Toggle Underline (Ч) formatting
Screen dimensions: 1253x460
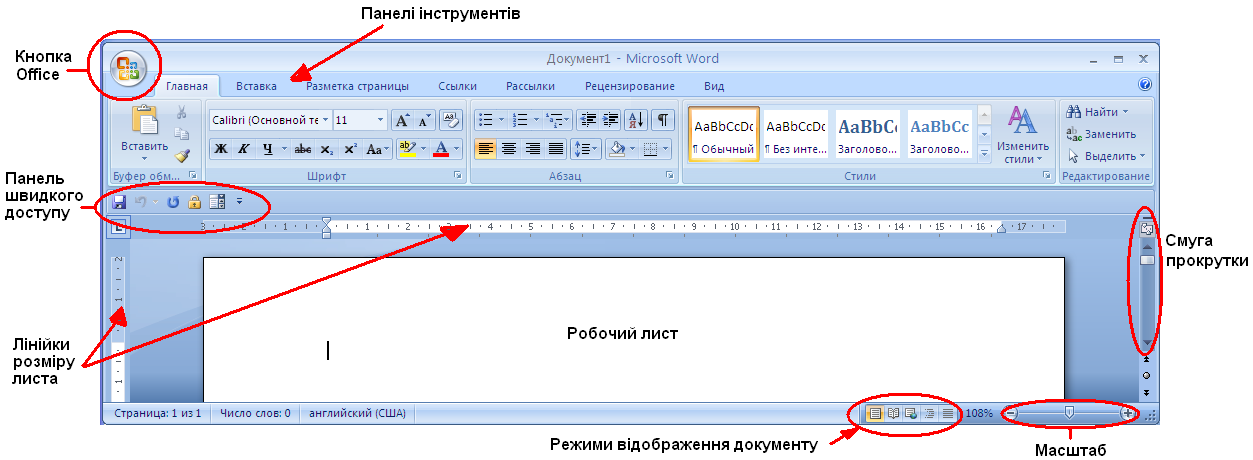click(x=268, y=149)
